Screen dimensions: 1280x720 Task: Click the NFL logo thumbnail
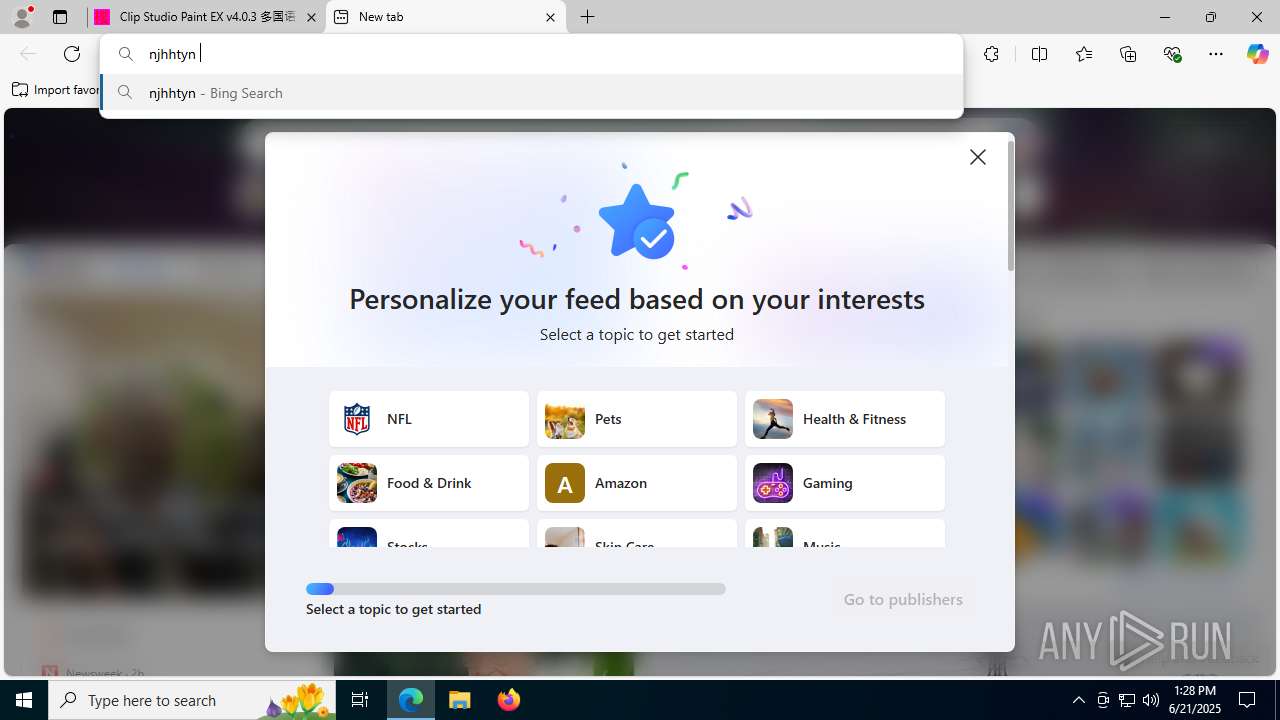pyautogui.click(x=357, y=419)
